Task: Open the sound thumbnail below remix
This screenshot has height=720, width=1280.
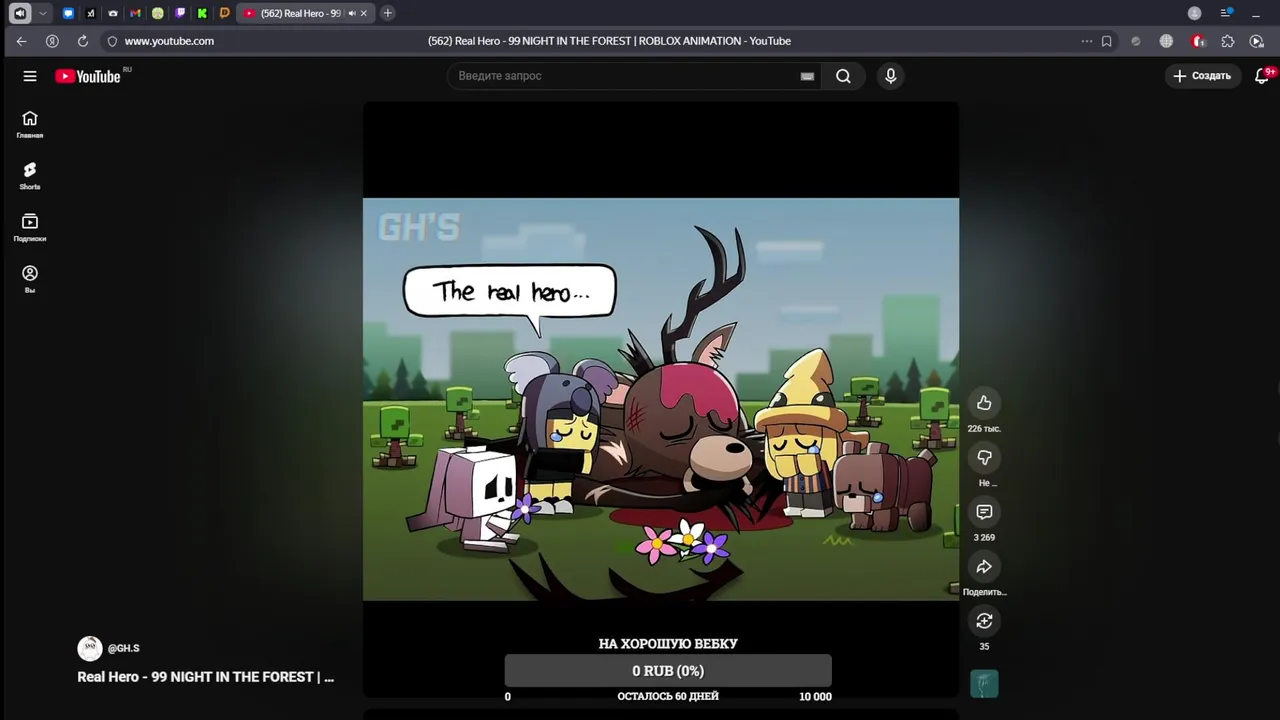Action: (984, 684)
